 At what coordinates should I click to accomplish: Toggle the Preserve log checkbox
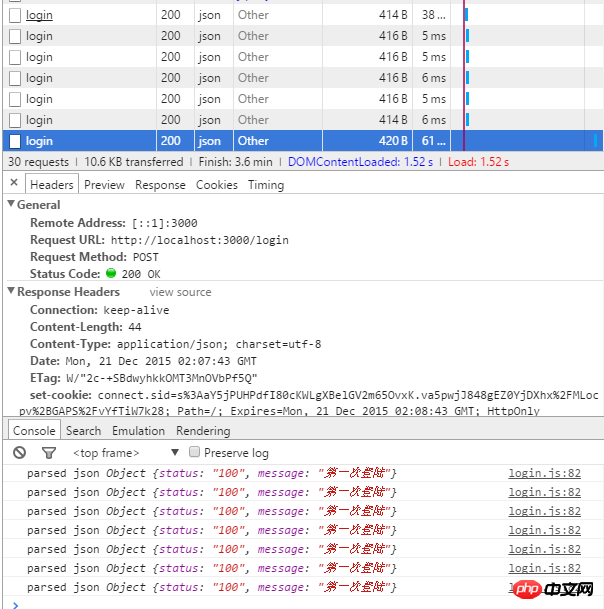click(x=194, y=452)
